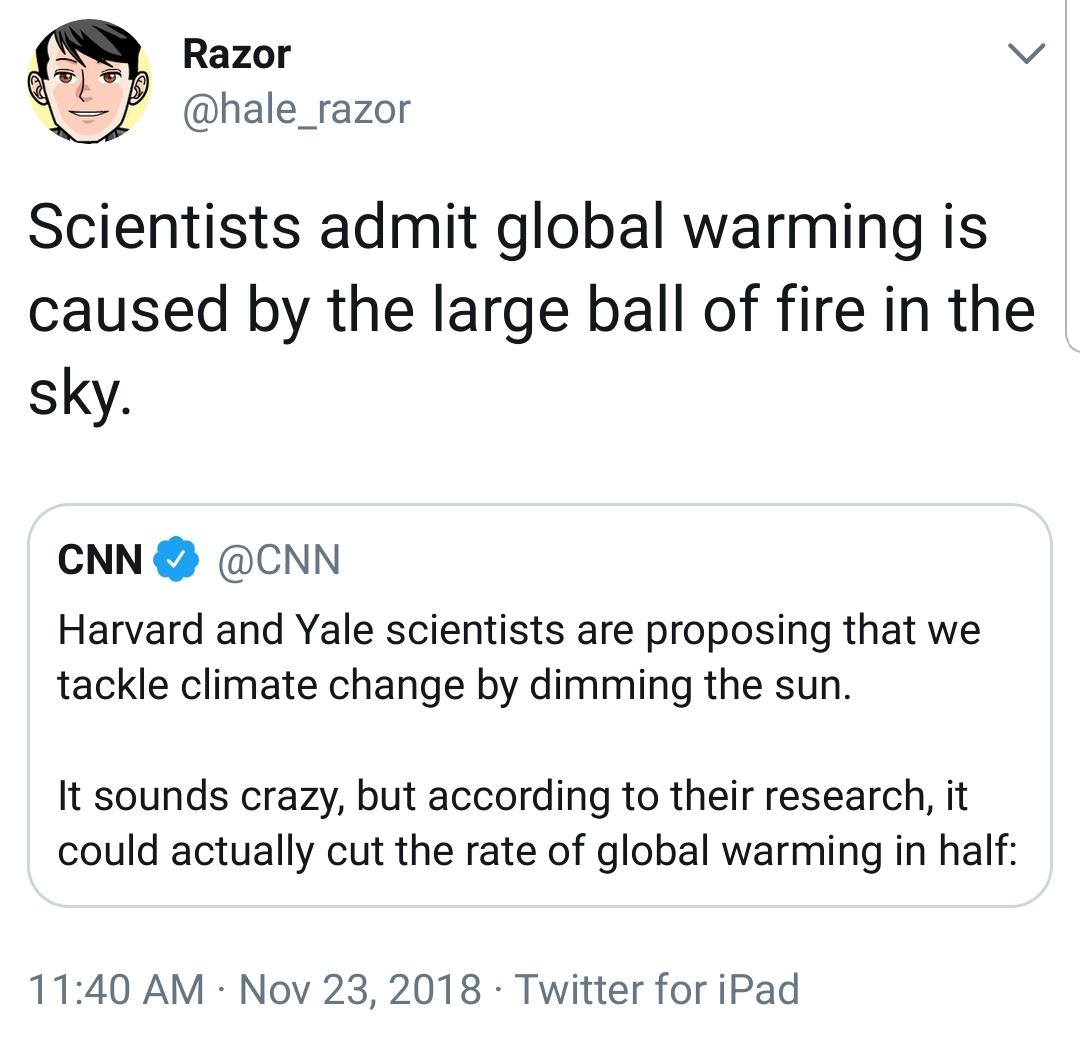1080x1039 pixels.
Task: Click the 11:40 AM timestamp
Action: [x=116, y=989]
